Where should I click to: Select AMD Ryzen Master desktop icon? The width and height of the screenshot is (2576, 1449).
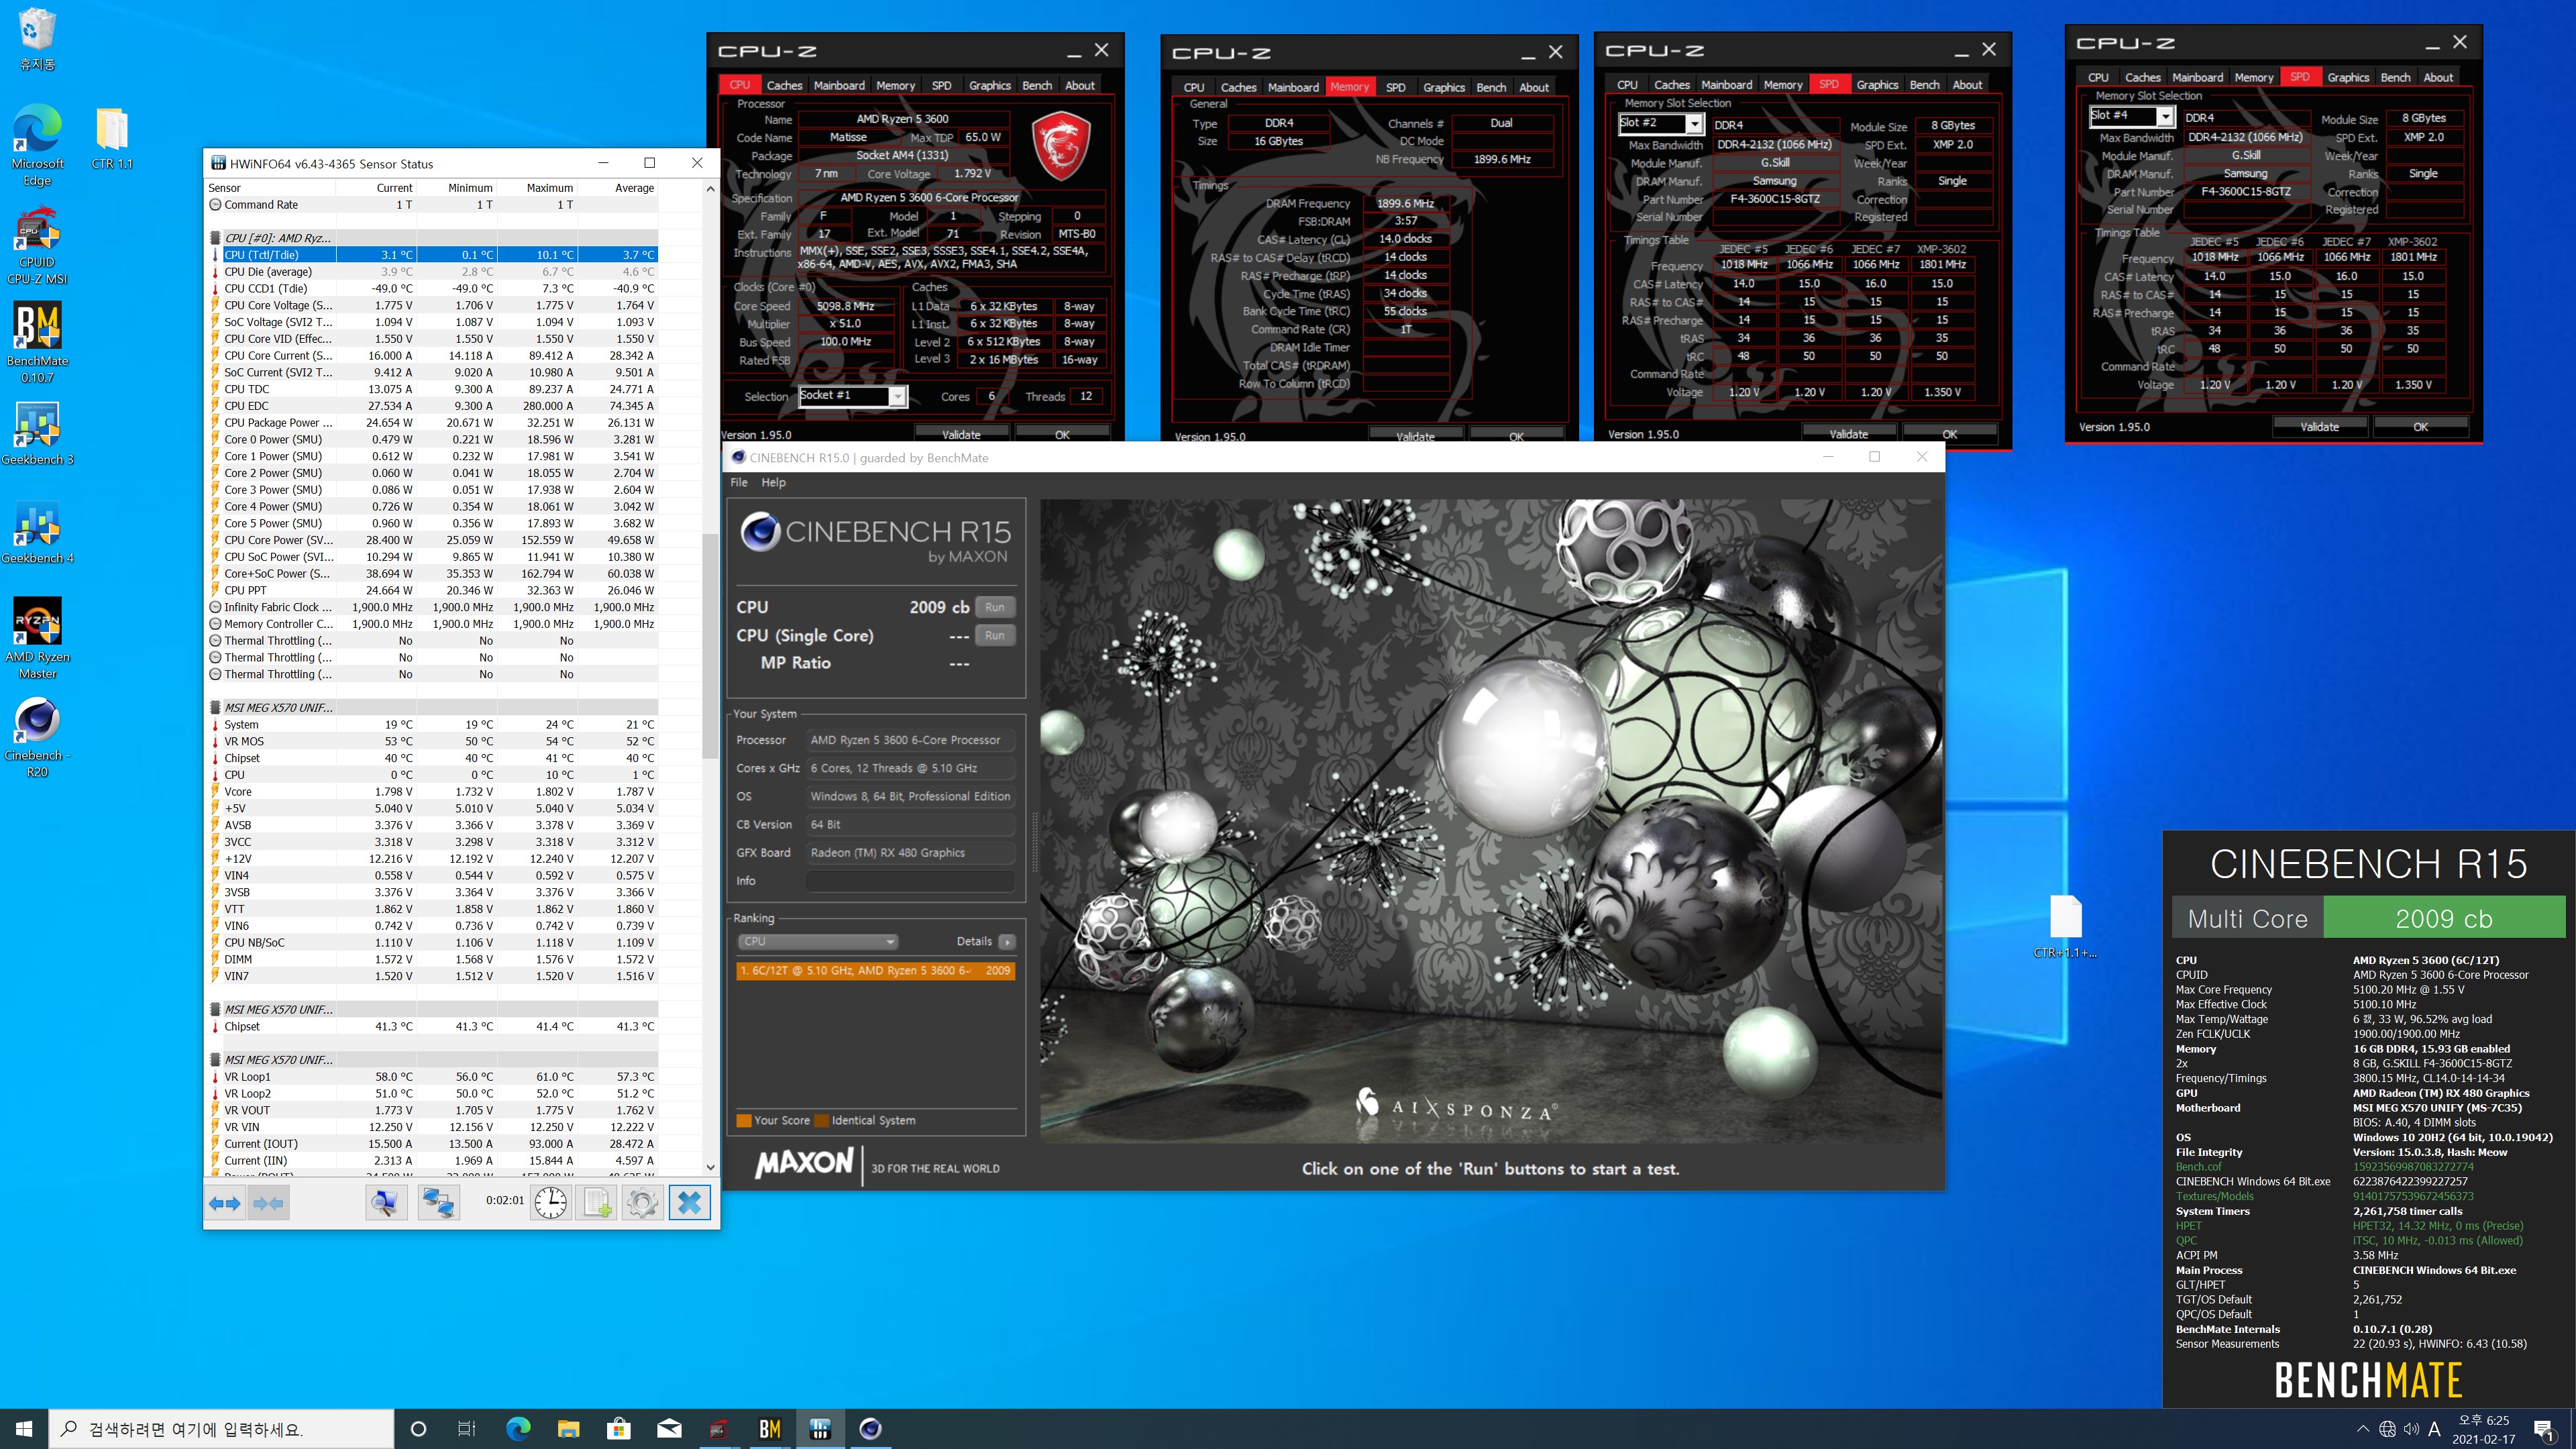pyautogui.click(x=37, y=638)
